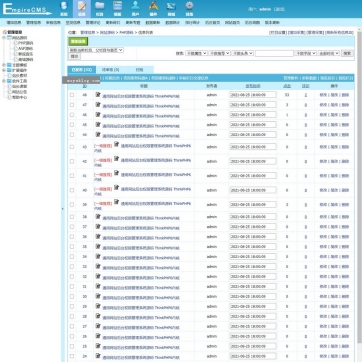This screenshot has width=362, height=362.
Task: Open the 全部时间 time filter dropdown
Action: 329,53
